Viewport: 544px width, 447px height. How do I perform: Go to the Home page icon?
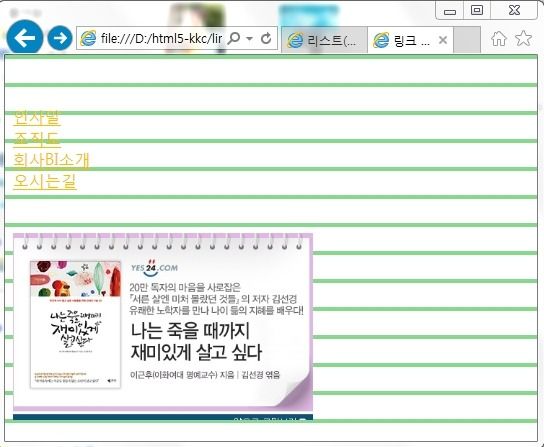pos(499,38)
